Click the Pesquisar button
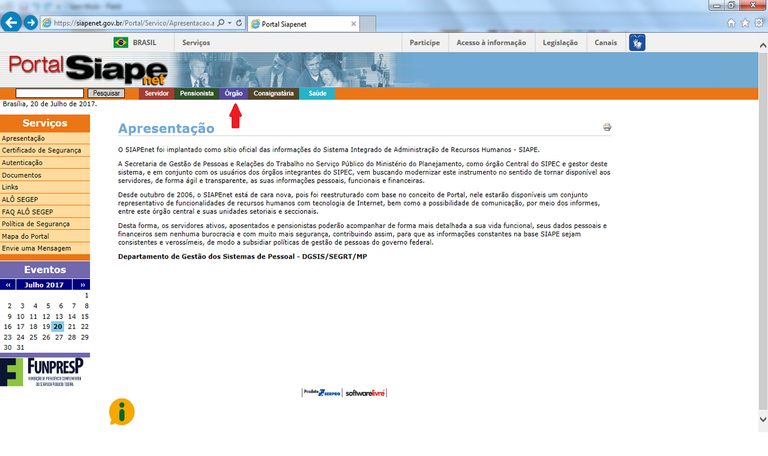The width and height of the screenshot is (768, 456). [106, 93]
